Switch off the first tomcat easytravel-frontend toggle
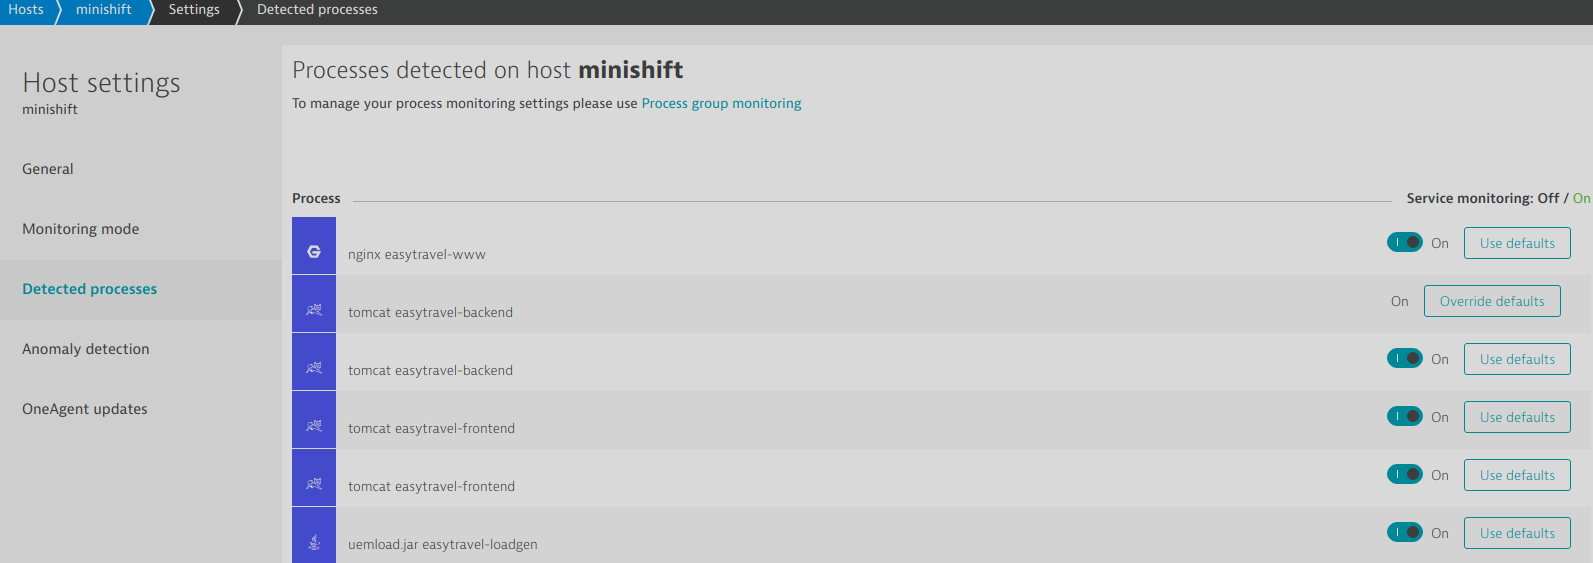Screen dimensions: 1593x563 1404,416
